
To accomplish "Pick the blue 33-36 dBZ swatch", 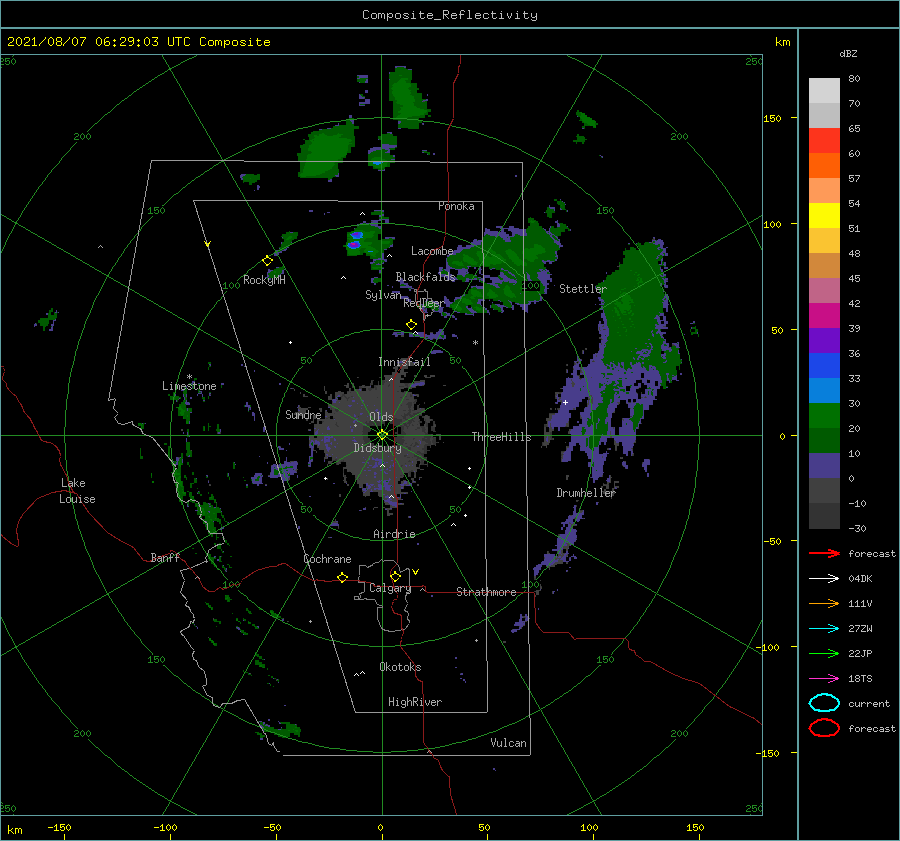I will pyautogui.click(x=824, y=365).
